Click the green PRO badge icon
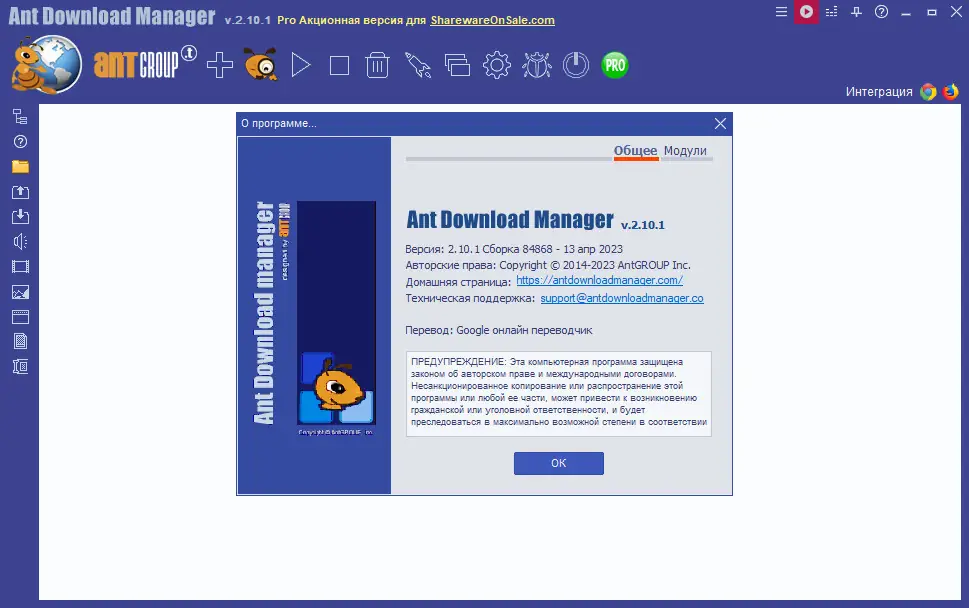The width and height of the screenshot is (969, 608). point(613,65)
